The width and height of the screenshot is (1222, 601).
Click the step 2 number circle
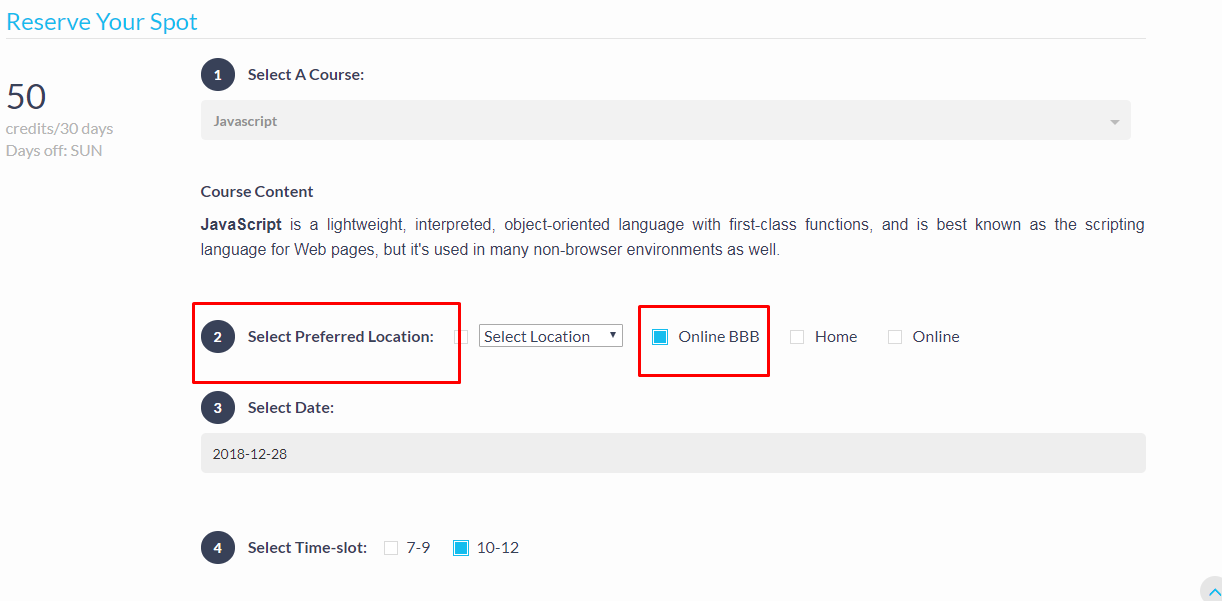point(218,337)
